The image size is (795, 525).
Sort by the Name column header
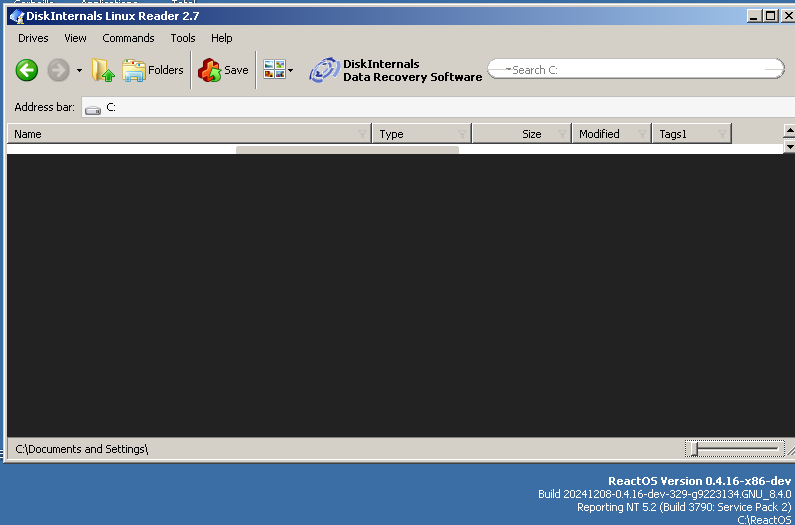pyautogui.click(x=189, y=134)
